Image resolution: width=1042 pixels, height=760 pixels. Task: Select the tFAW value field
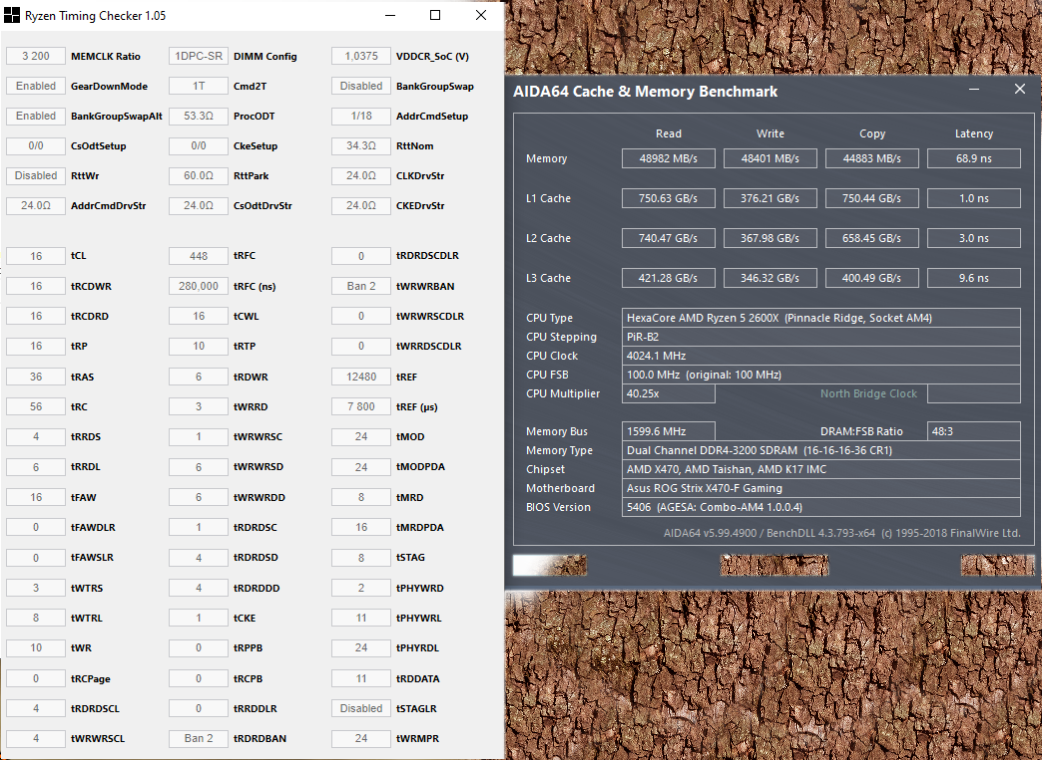pos(36,497)
